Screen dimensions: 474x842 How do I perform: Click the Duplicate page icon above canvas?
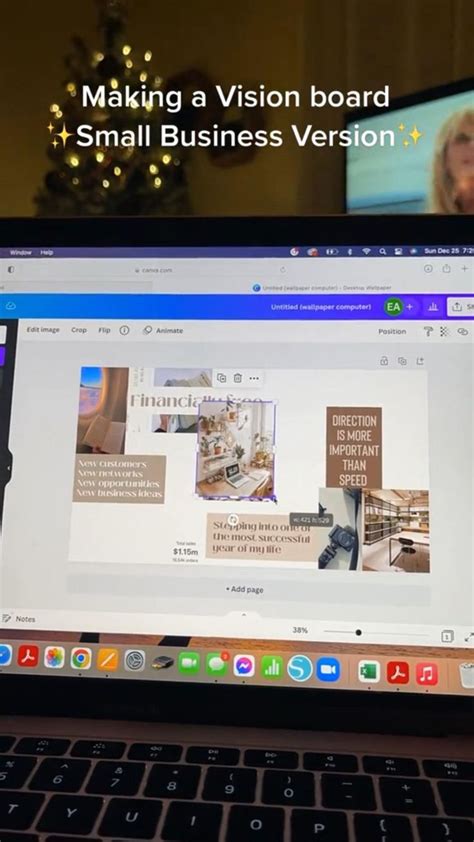point(402,361)
